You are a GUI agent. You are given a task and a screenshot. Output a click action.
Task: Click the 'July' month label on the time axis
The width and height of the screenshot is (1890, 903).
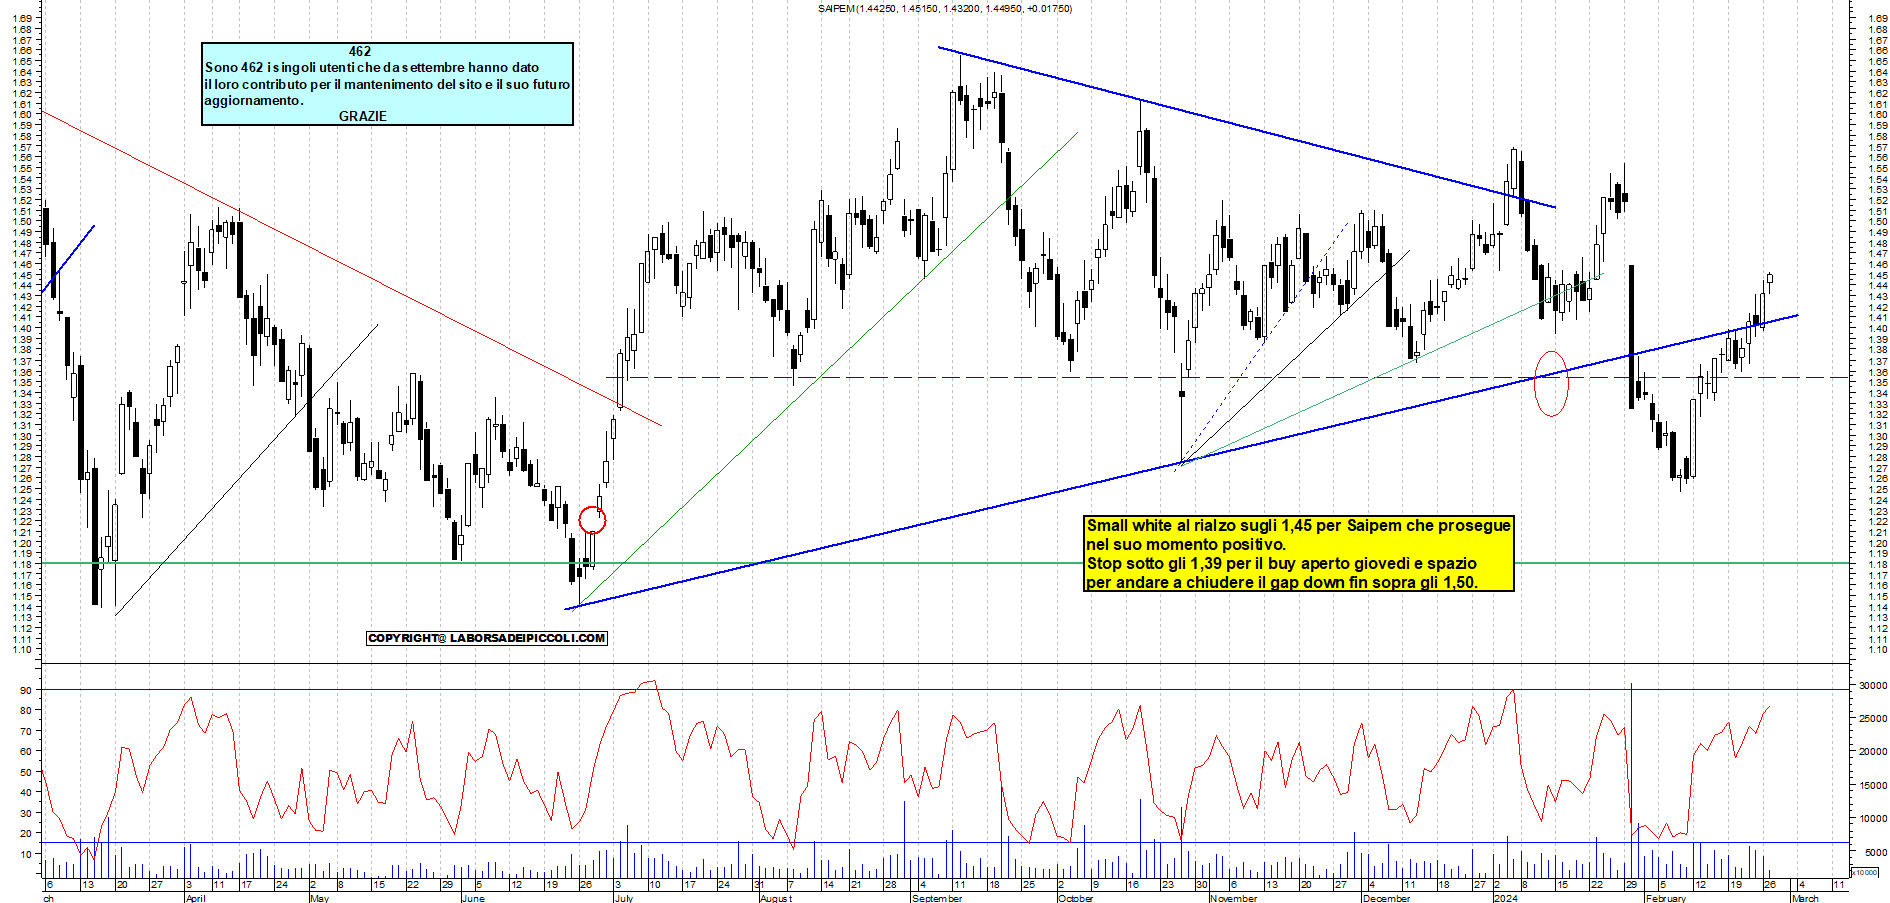pos(623,898)
